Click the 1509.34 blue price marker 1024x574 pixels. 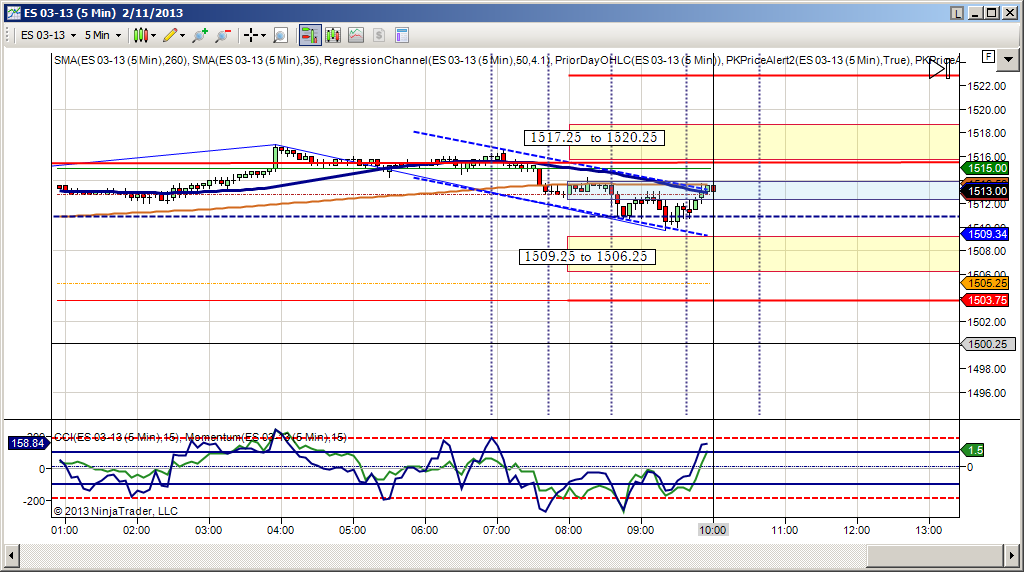(985, 234)
